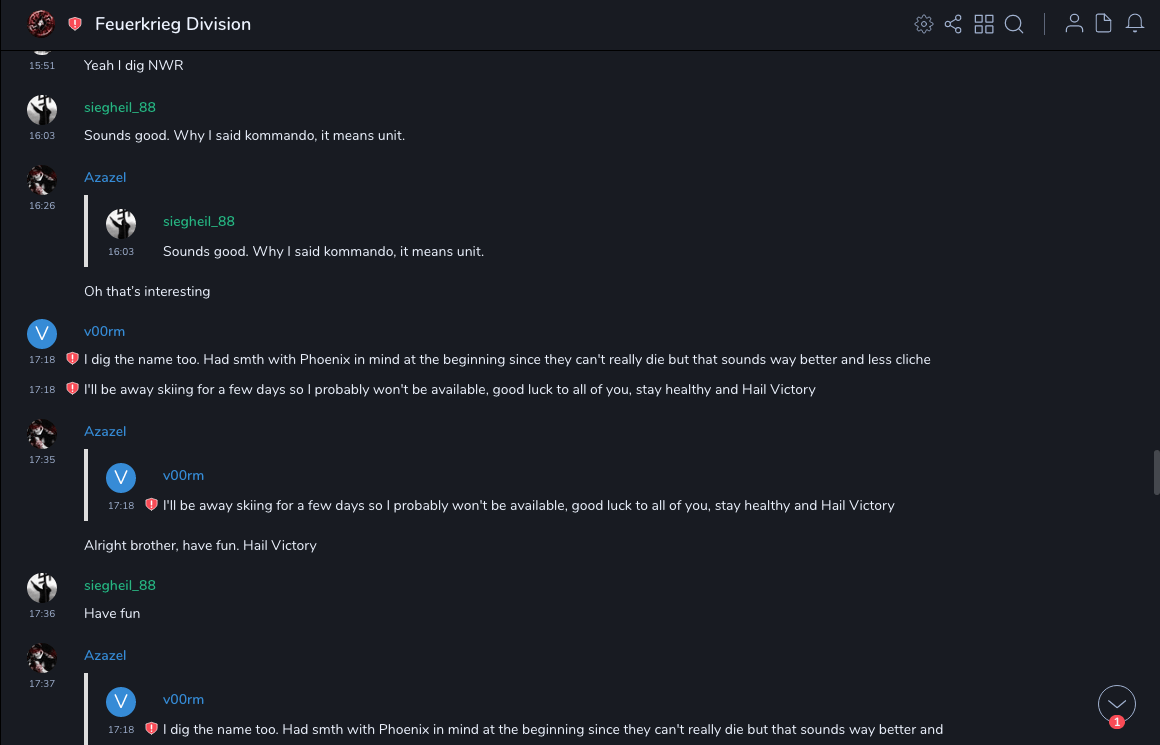
Task: Click the red shield beside the channel title
Action: pyautogui.click(x=75, y=24)
